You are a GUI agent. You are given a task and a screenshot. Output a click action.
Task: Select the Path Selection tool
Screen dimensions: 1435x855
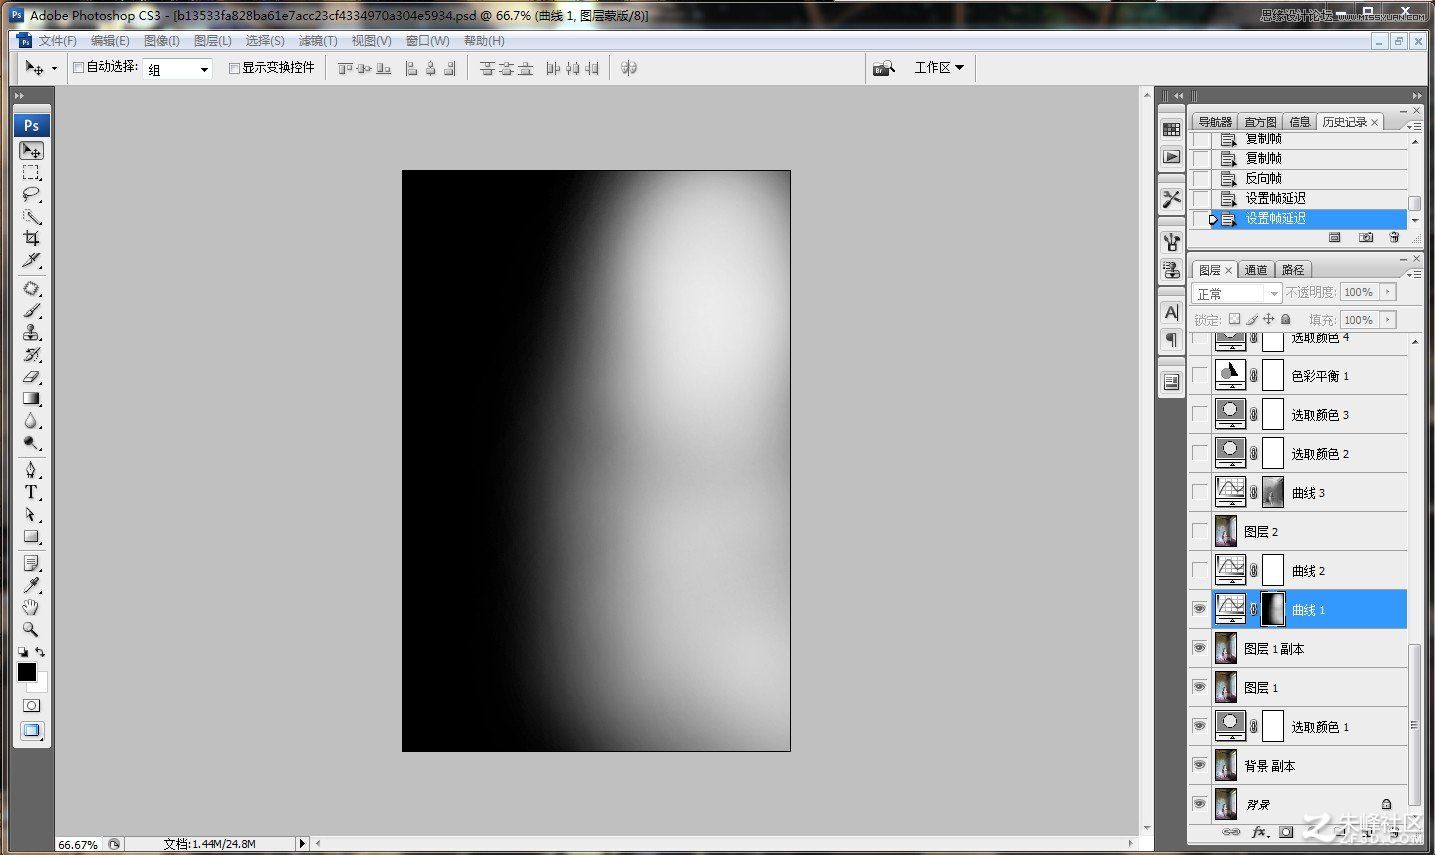31,514
